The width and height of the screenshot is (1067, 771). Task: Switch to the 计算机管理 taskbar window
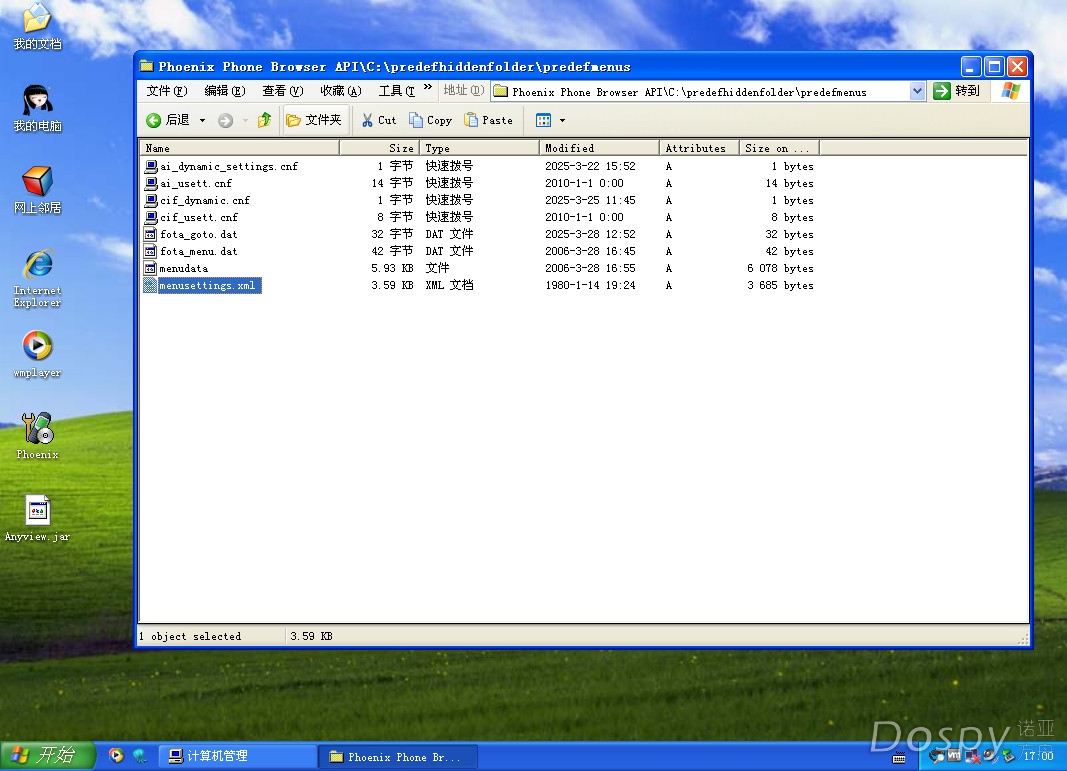[x=237, y=756]
